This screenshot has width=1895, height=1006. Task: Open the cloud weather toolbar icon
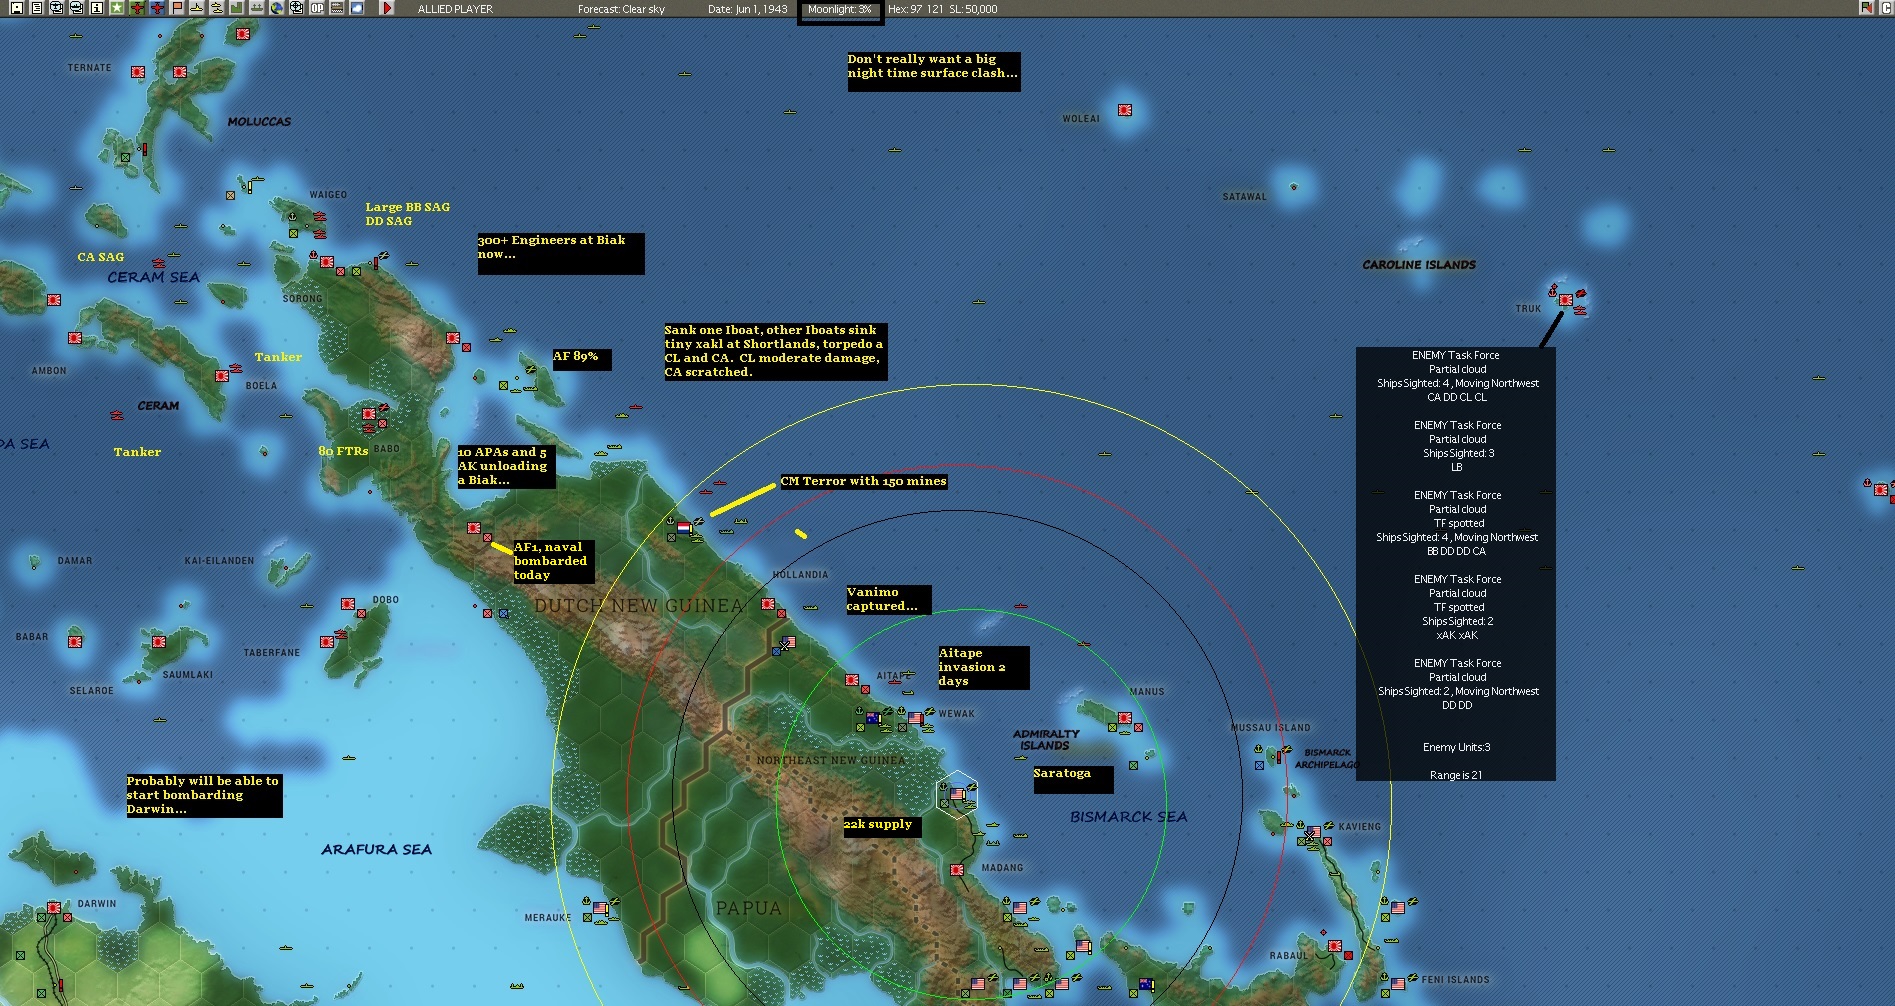point(357,8)
